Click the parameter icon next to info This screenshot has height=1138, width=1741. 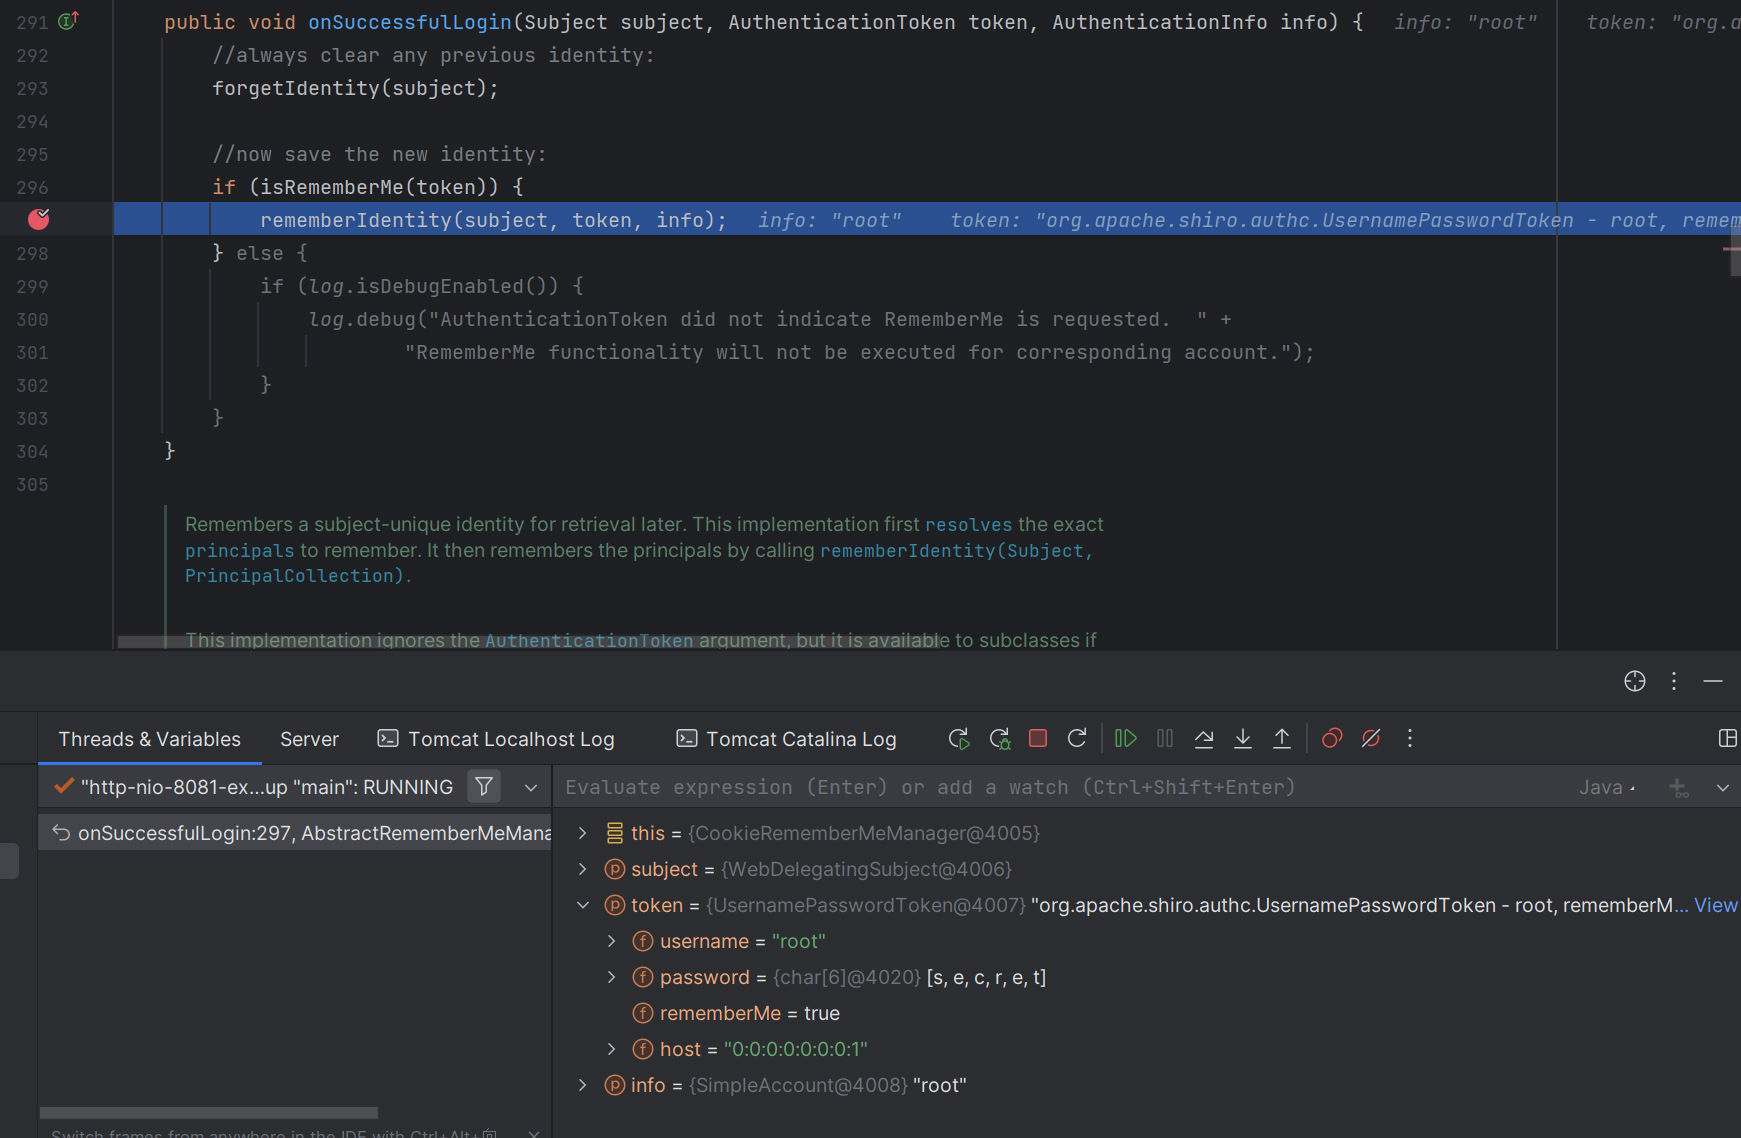tap(615, 1085)
